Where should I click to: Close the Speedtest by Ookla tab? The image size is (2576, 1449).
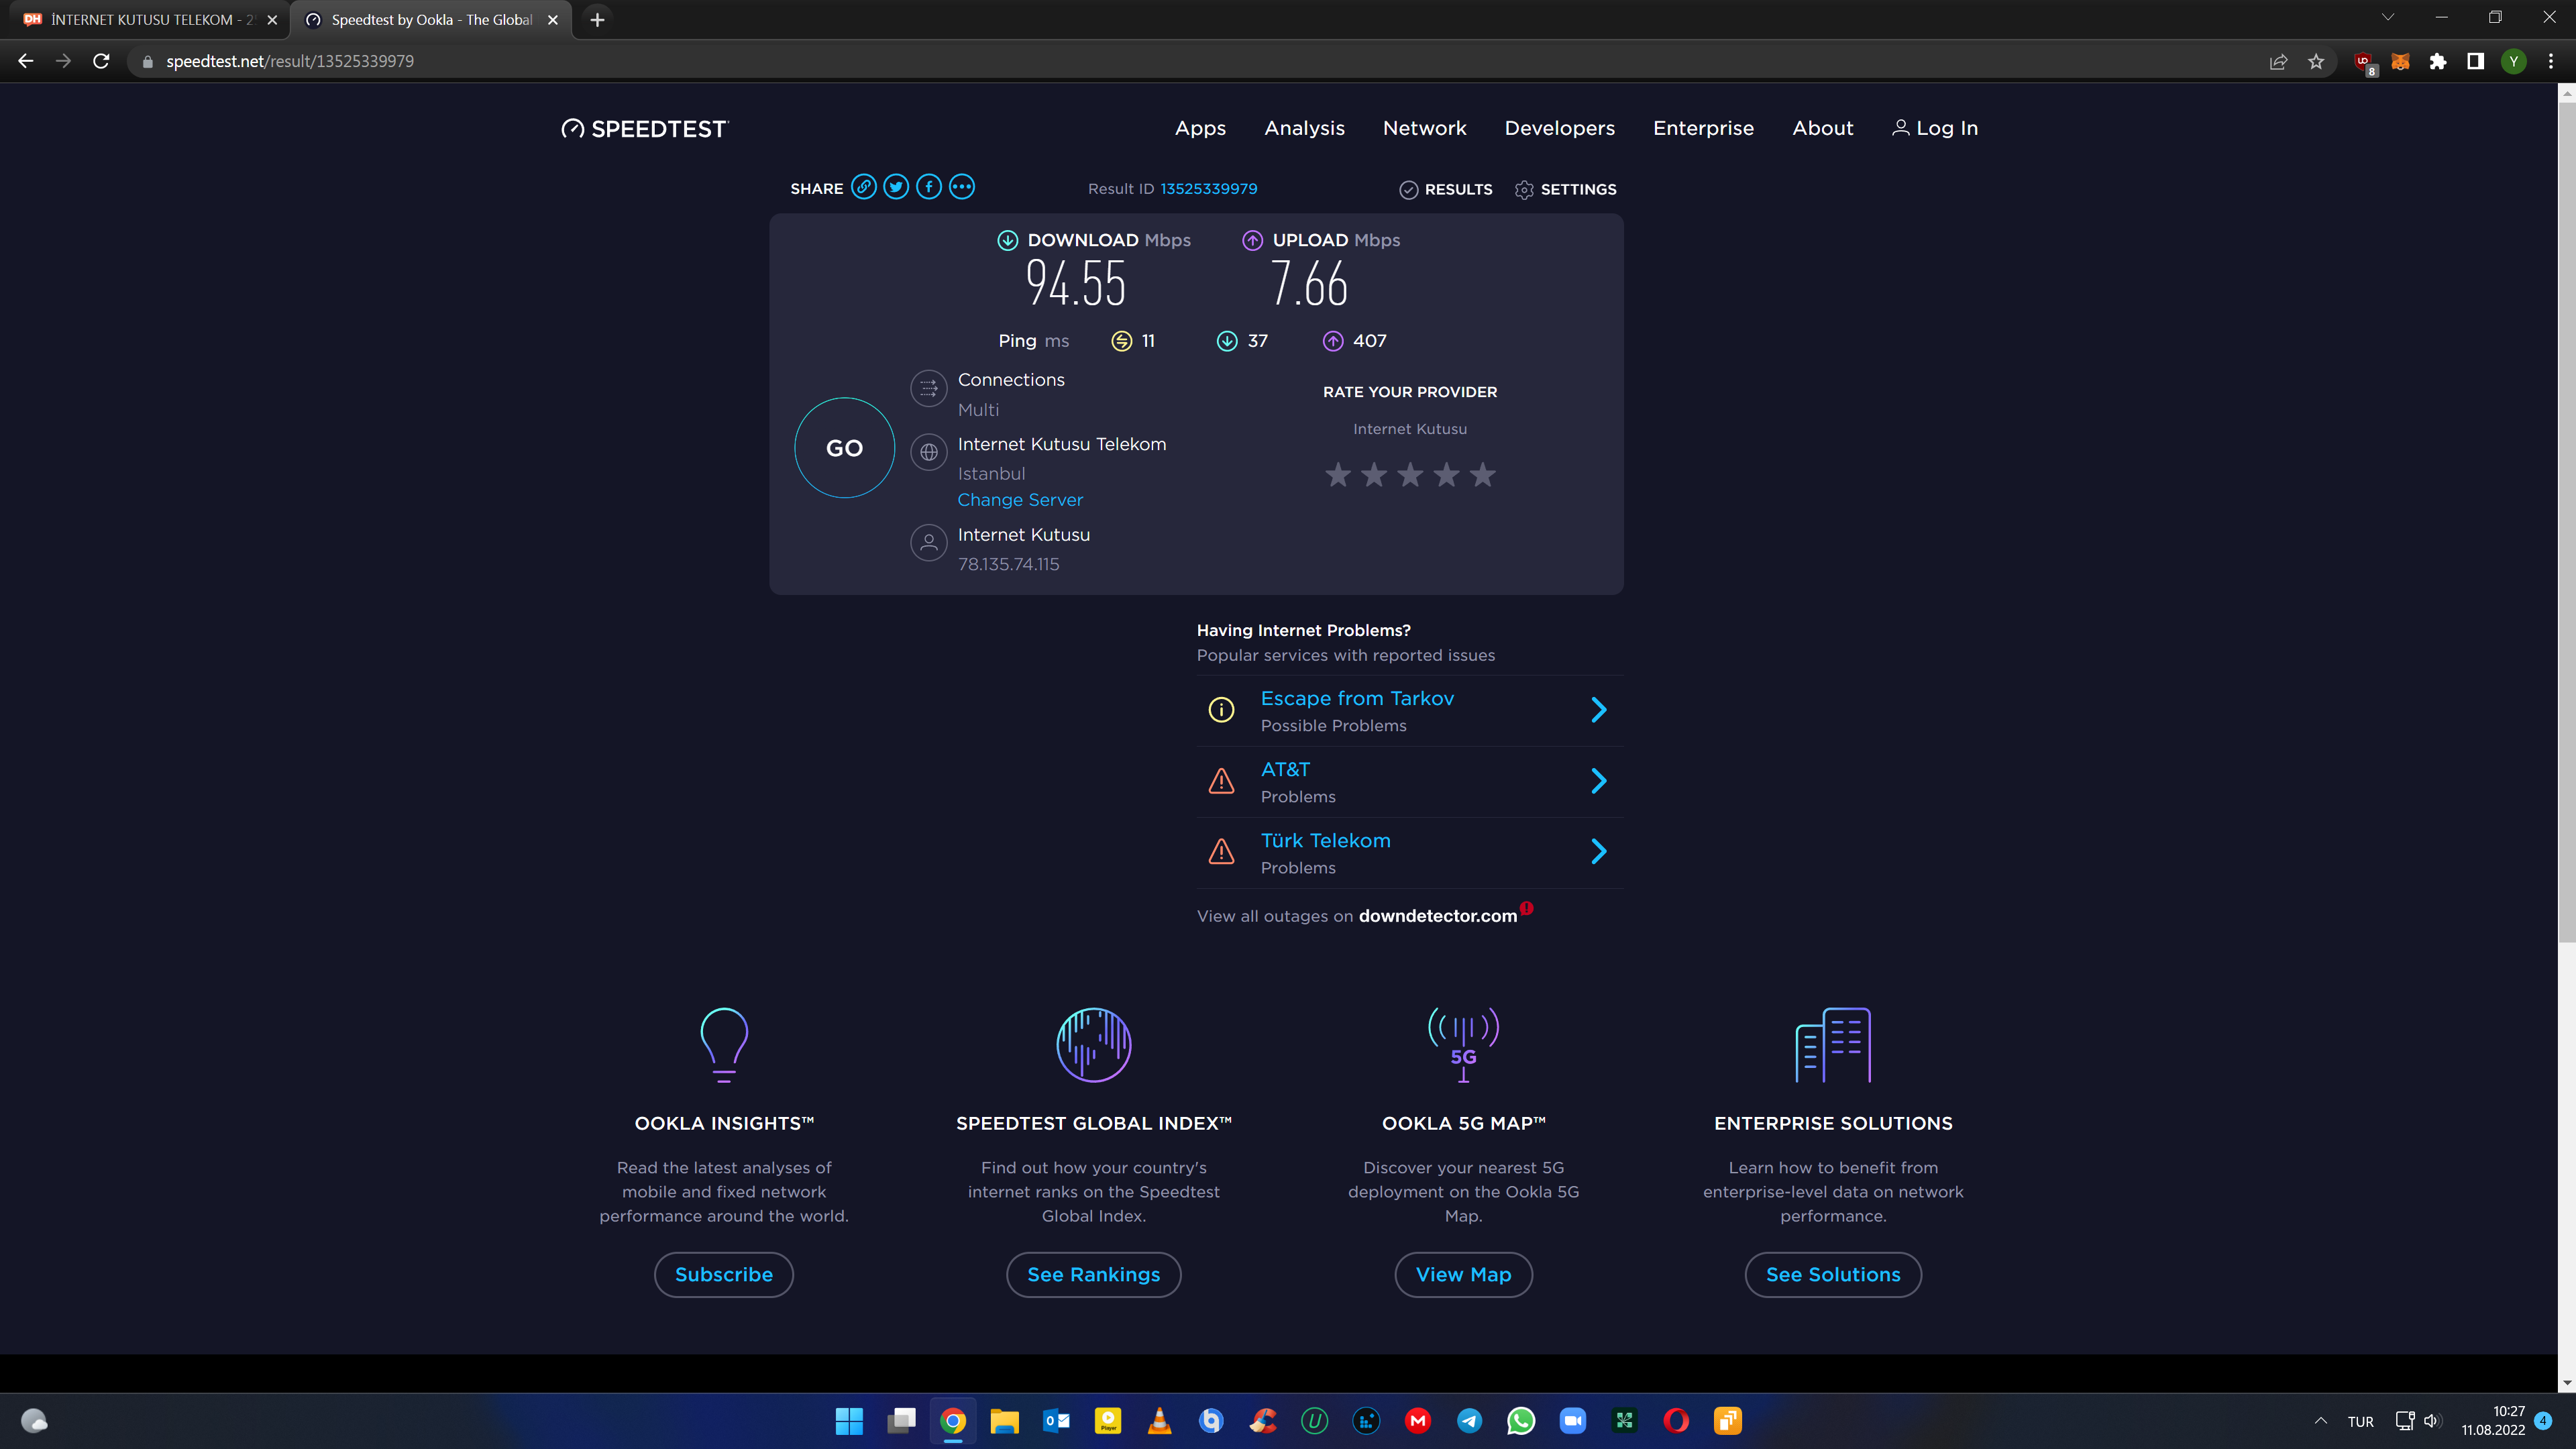(x=553, y=20)
